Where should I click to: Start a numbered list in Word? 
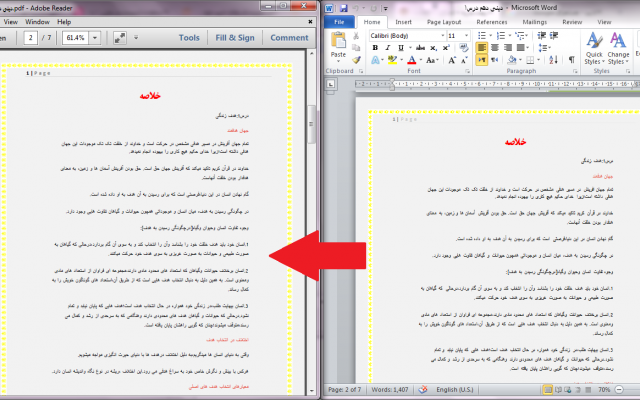(503, 36)
